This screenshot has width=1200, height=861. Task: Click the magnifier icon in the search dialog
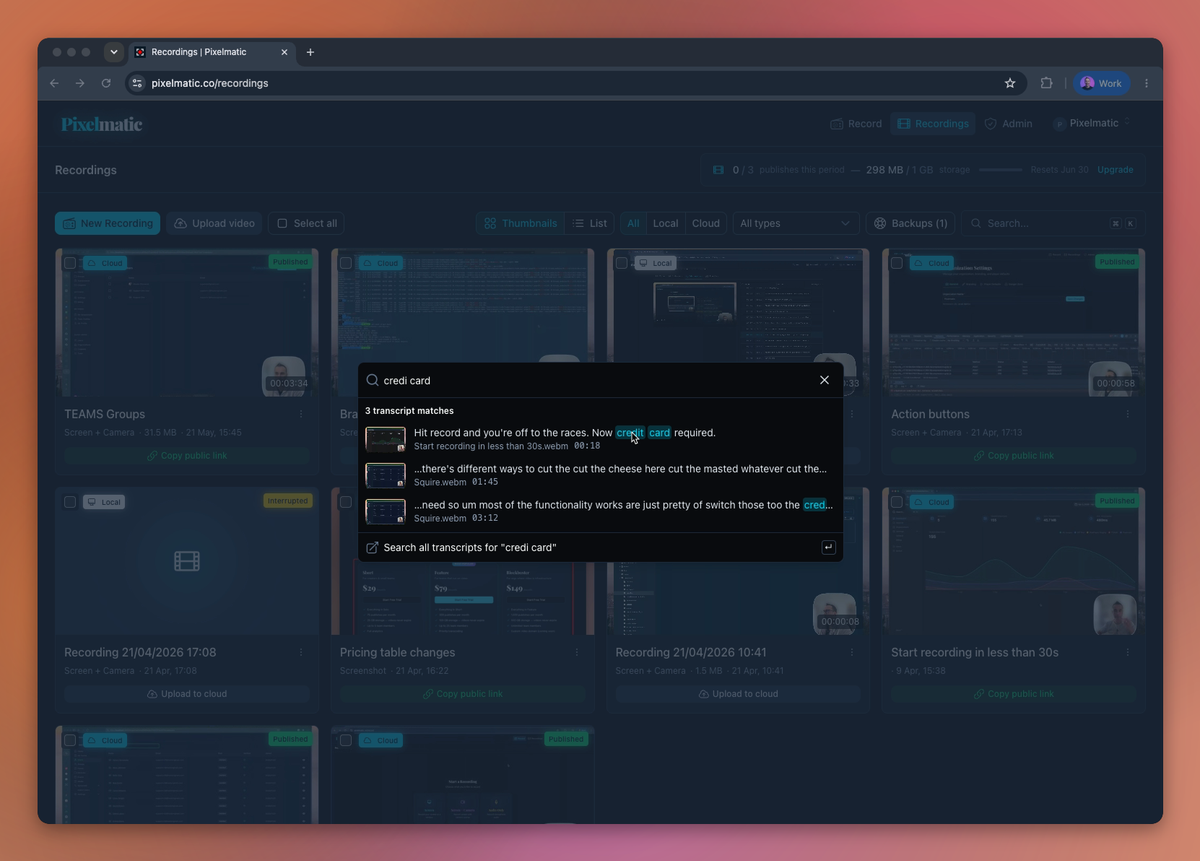pyautogui.click(x=372, y=380)
